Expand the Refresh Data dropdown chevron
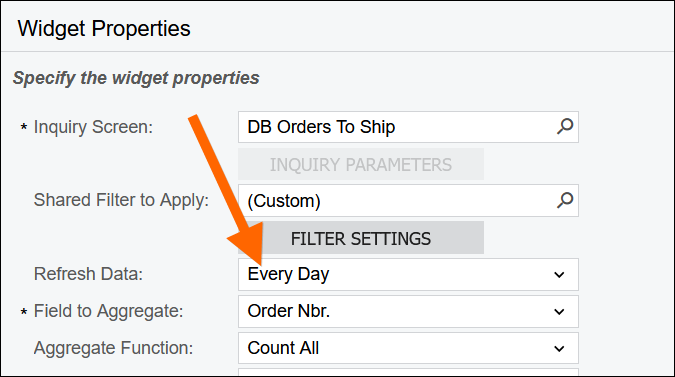Image resolution: width=675 pixels, height=377 pixels. (559, 275)
